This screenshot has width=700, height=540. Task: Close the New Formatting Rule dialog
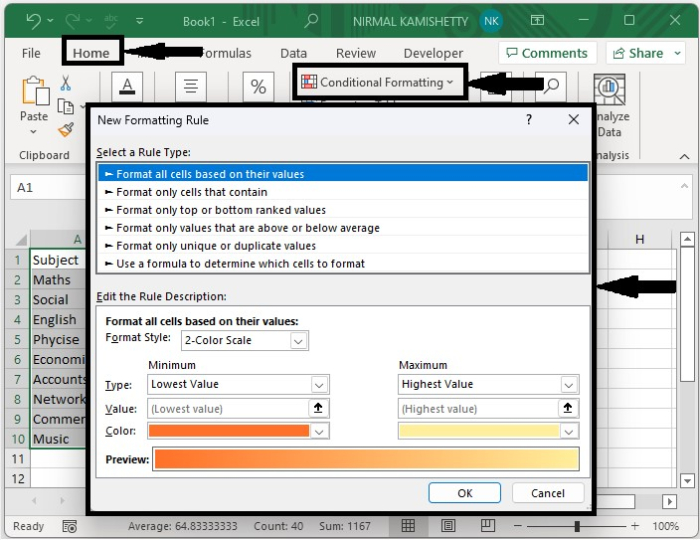(x=574, y=120)
